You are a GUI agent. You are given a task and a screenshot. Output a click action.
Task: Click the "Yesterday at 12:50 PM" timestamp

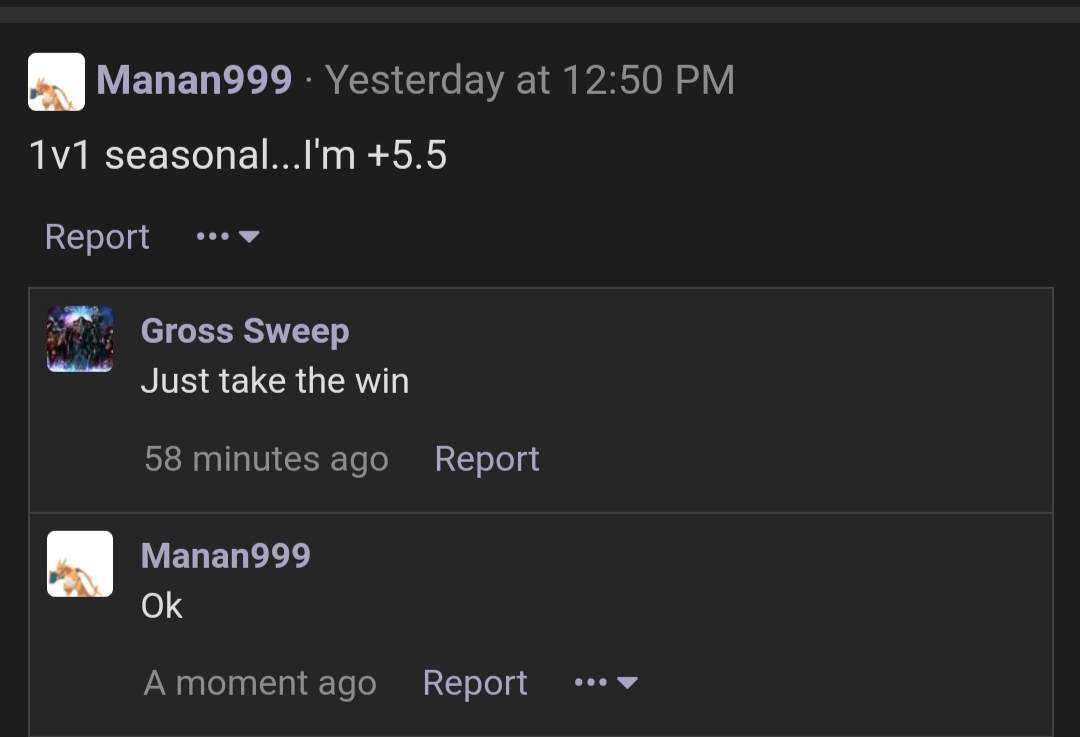(x=530, y=80)
